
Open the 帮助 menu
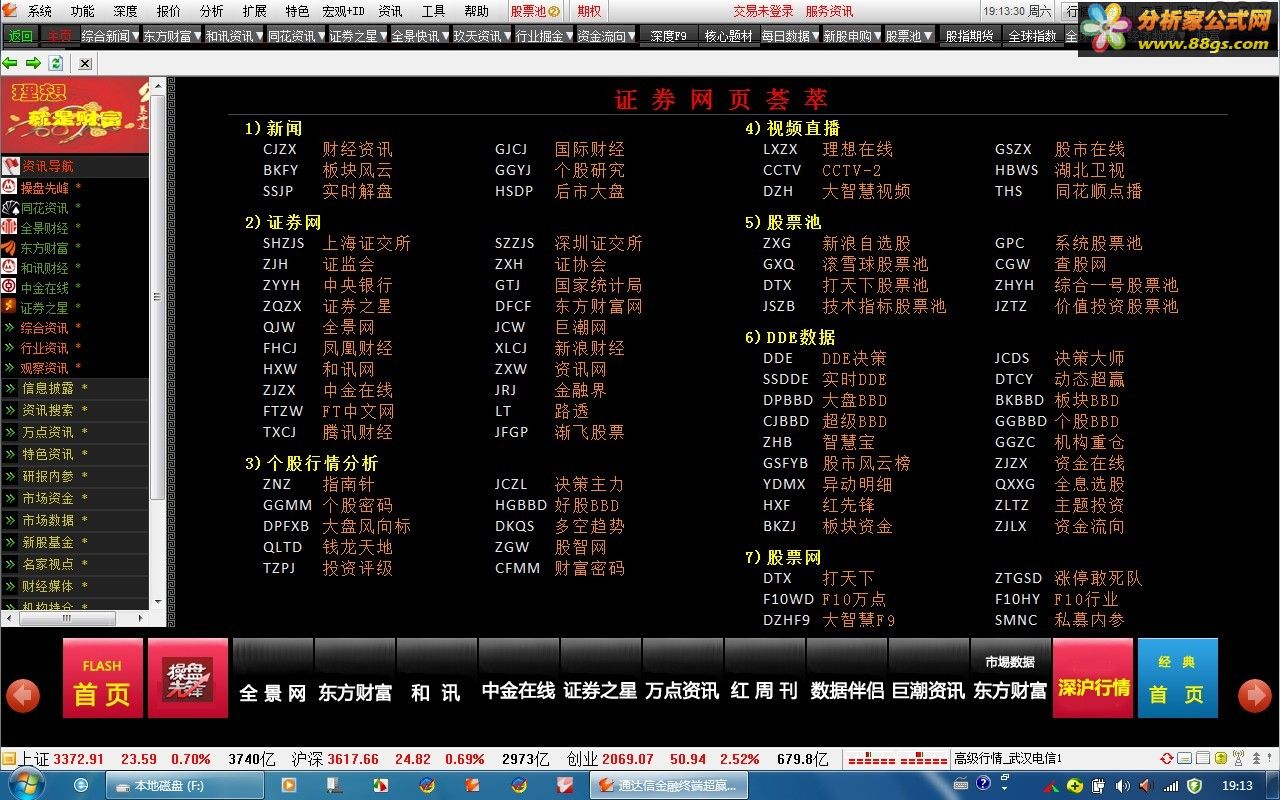(476, 11)
